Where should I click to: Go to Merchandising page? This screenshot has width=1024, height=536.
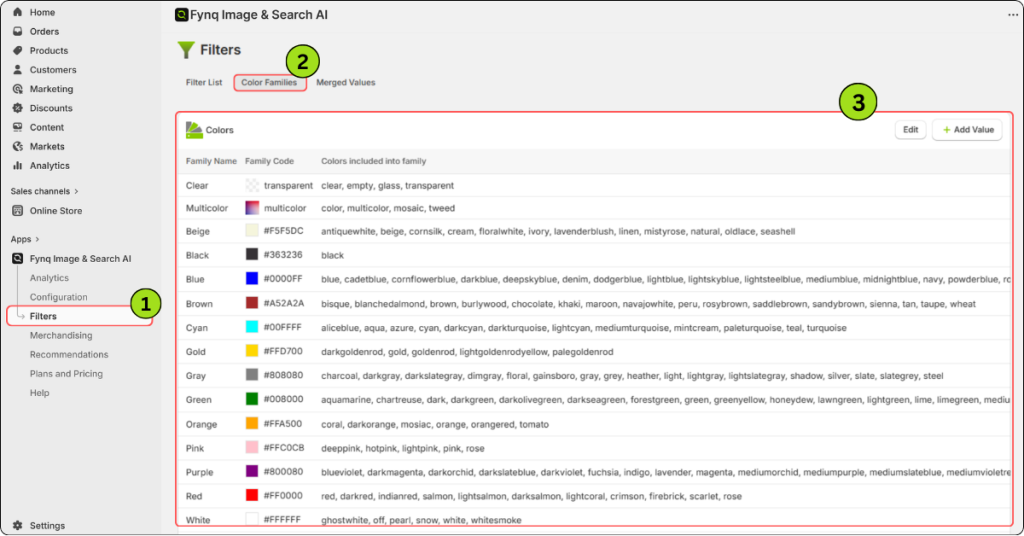tap(61, 336)
